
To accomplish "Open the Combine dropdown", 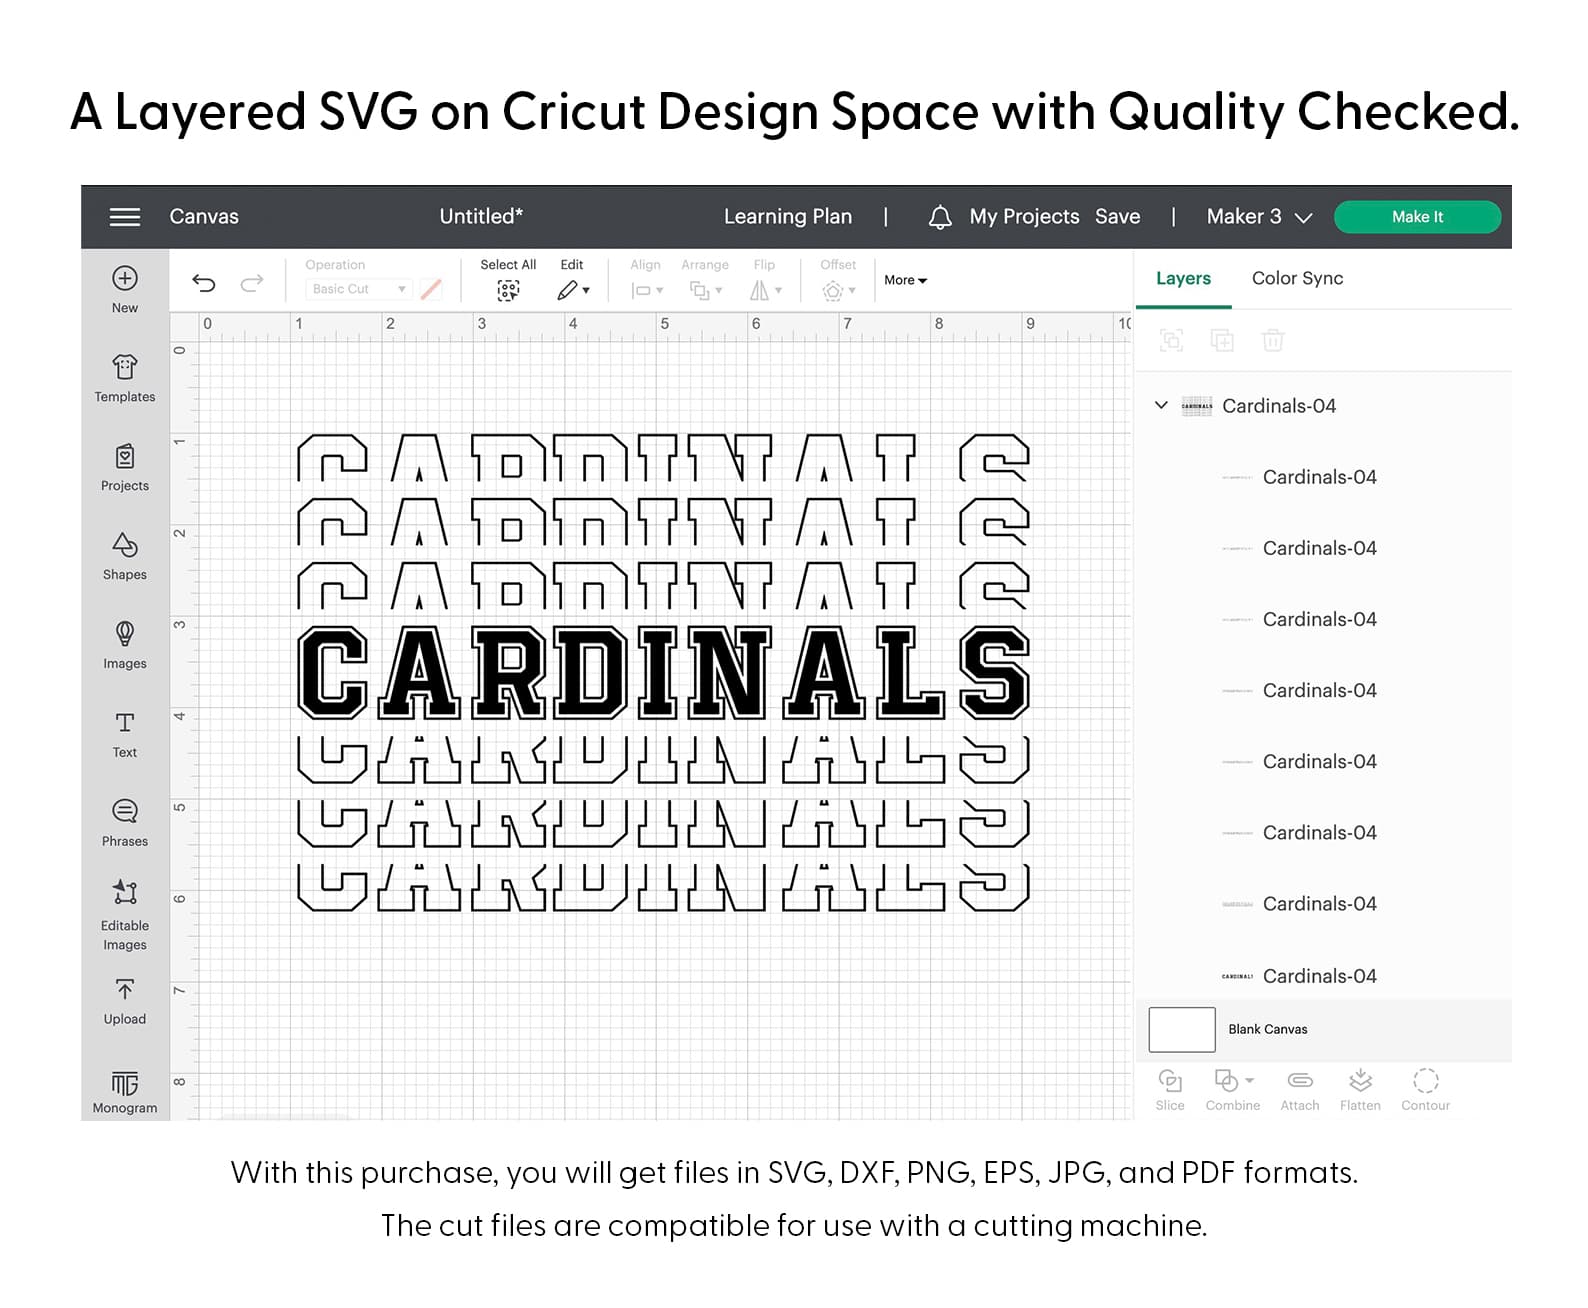I will point(1233,1090).
